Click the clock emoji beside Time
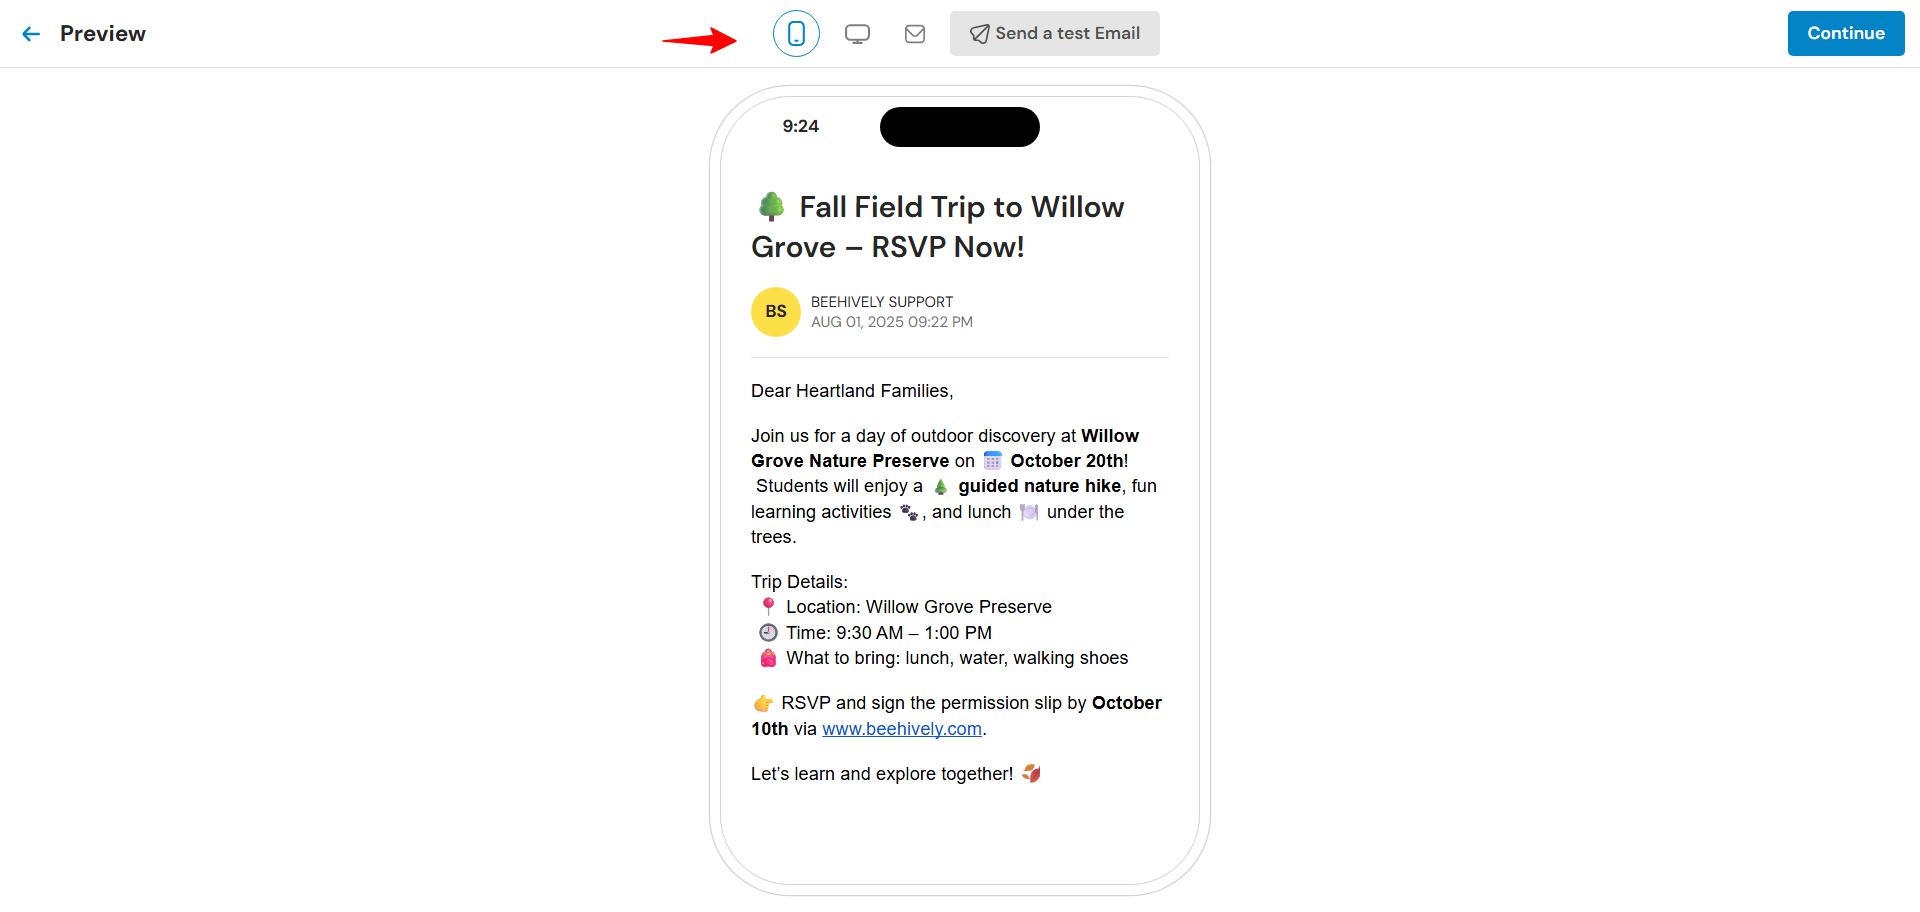Screen dimensions: 1920x912 (768, 632)
